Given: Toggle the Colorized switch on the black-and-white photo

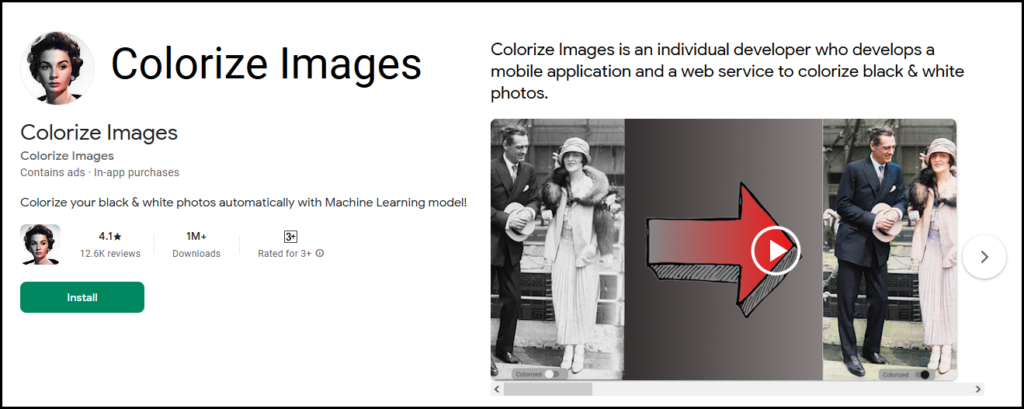Looking at the screenshot, I should point(552,374).
